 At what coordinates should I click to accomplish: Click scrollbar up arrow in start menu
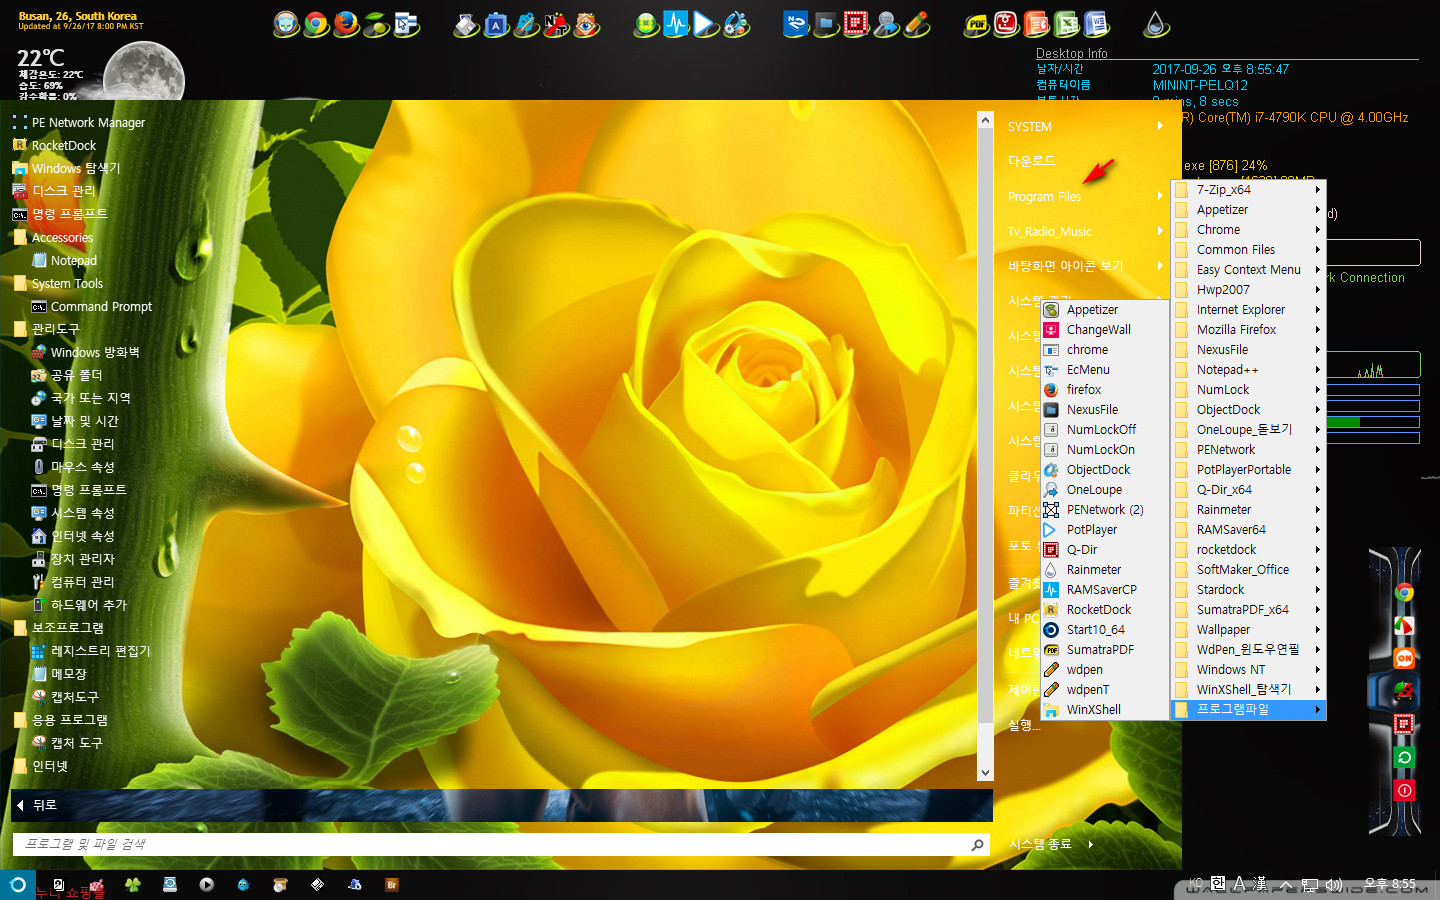pos(985,121)
